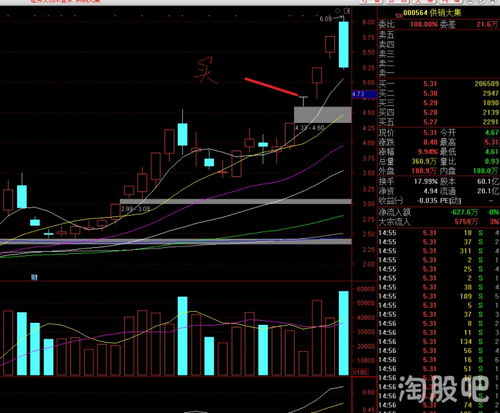Select the tallest cyan candle near 6.09
The width and height of the screenshot is (500, 413).
(x=344, y=45)
